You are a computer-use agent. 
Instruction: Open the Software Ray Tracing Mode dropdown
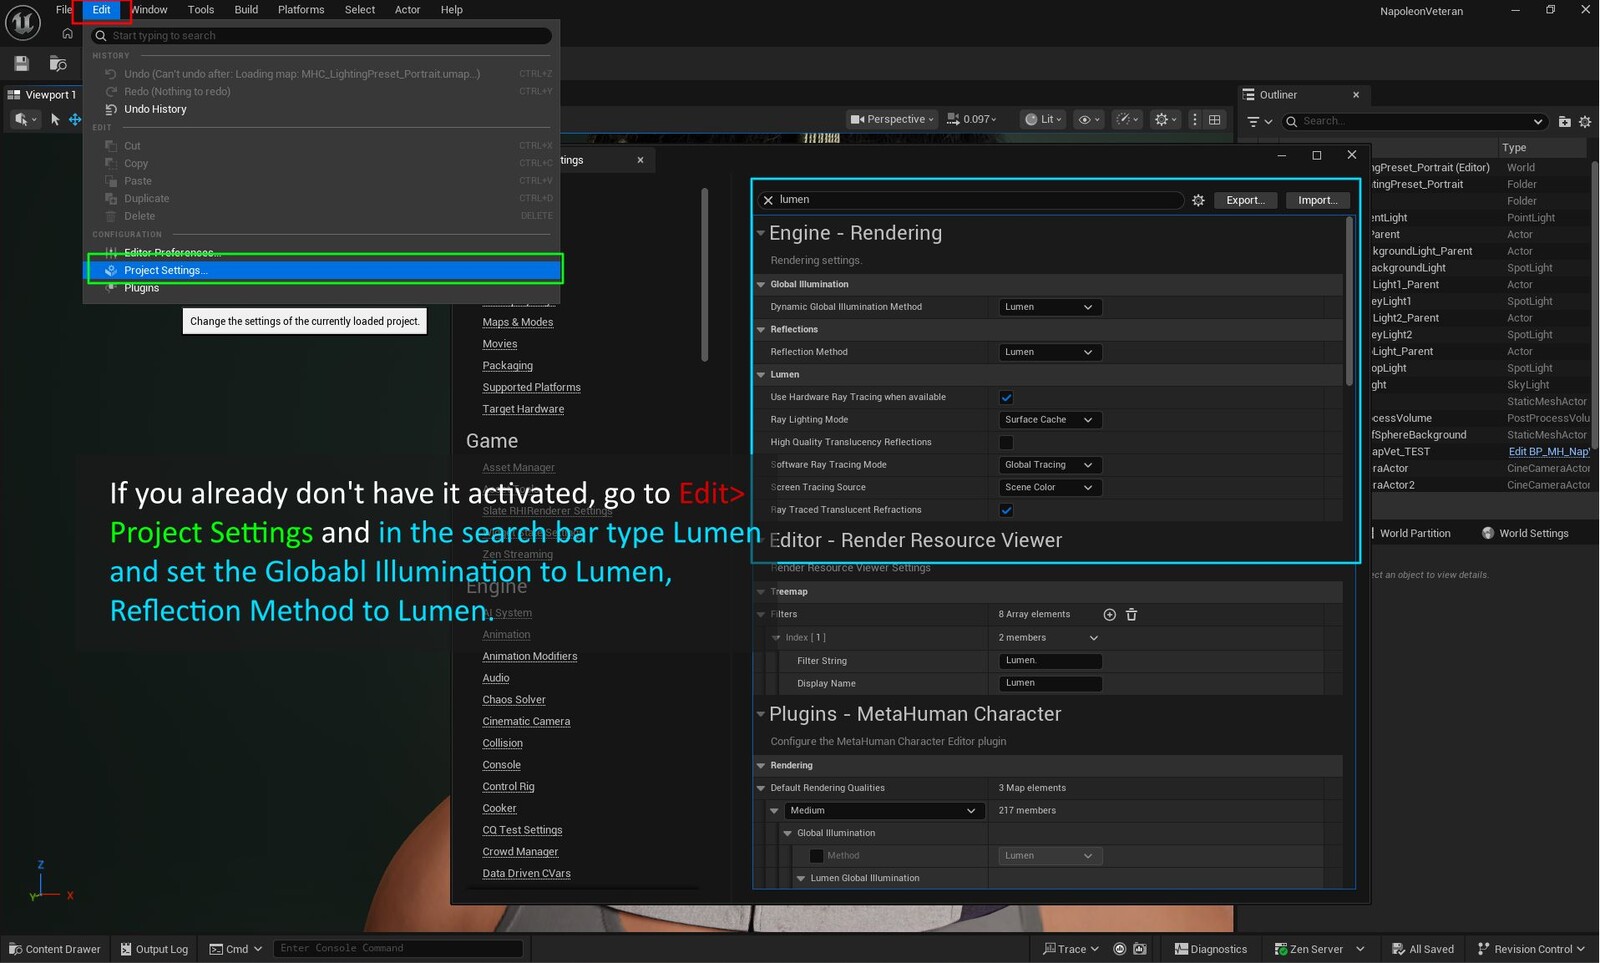point(1049,465)
